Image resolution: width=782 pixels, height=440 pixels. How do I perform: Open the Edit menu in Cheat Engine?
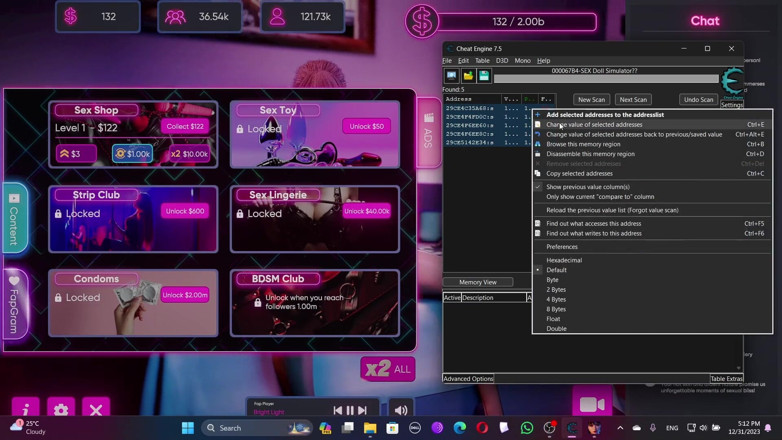pos(463,60)
